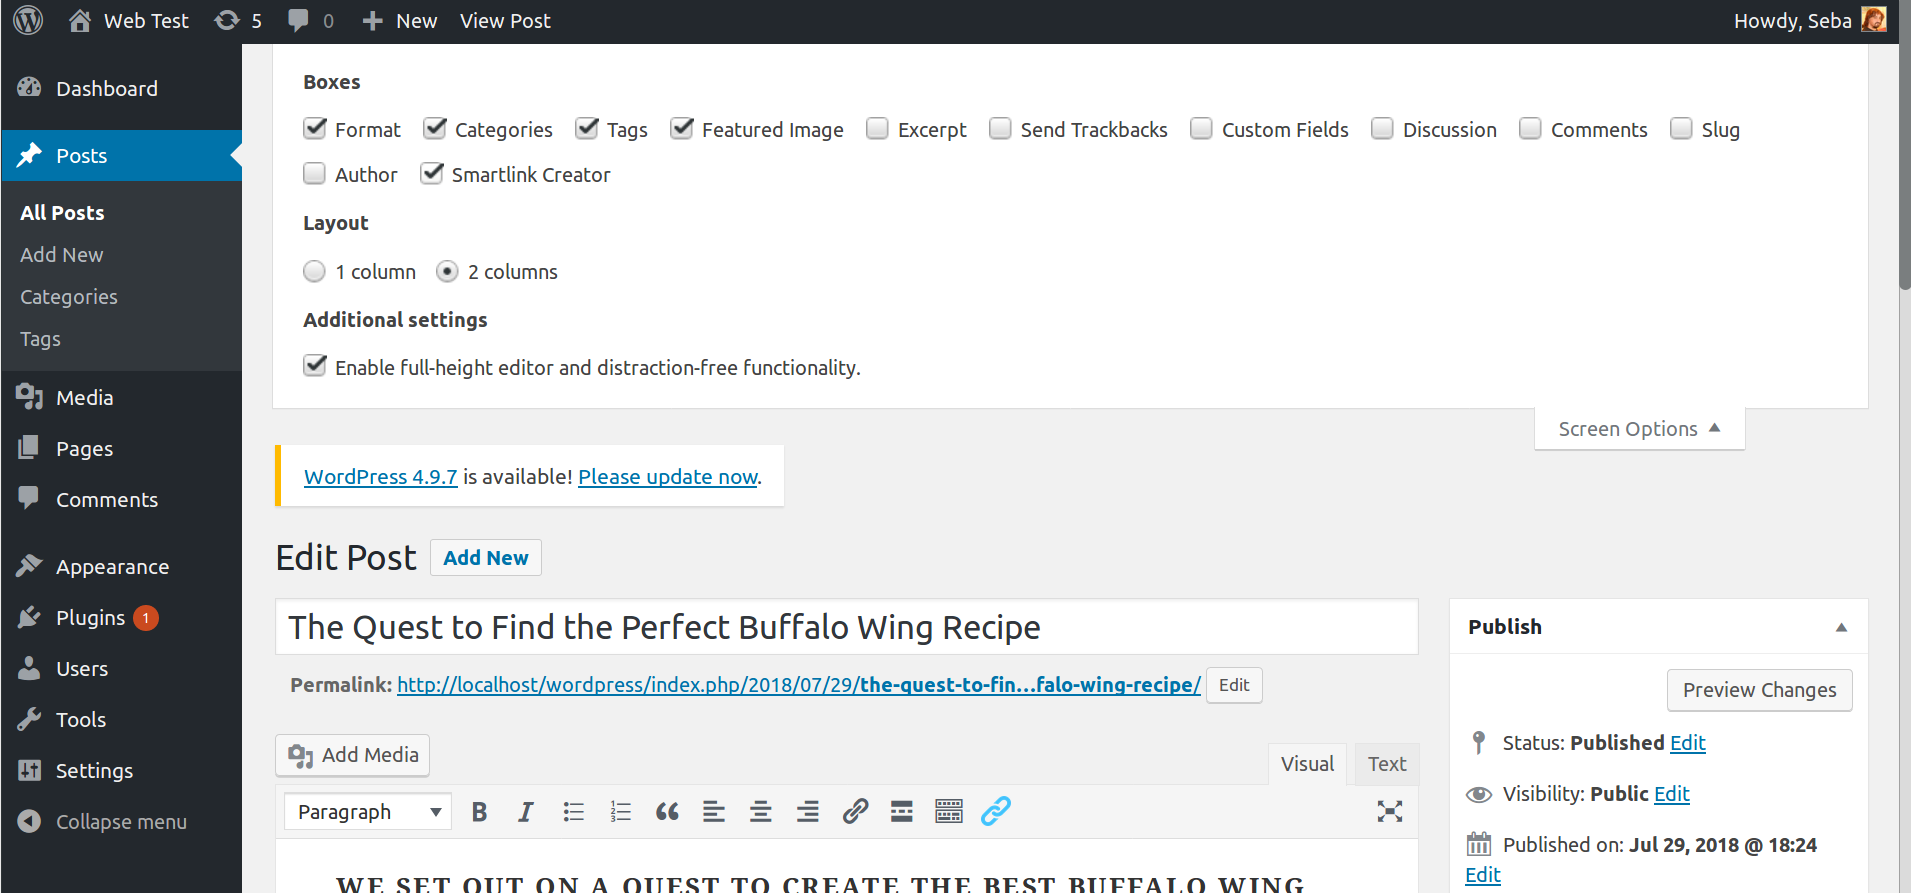Uncheck the Categories box option
Viewport: 1911px width, 893px height.
(435, 129)
